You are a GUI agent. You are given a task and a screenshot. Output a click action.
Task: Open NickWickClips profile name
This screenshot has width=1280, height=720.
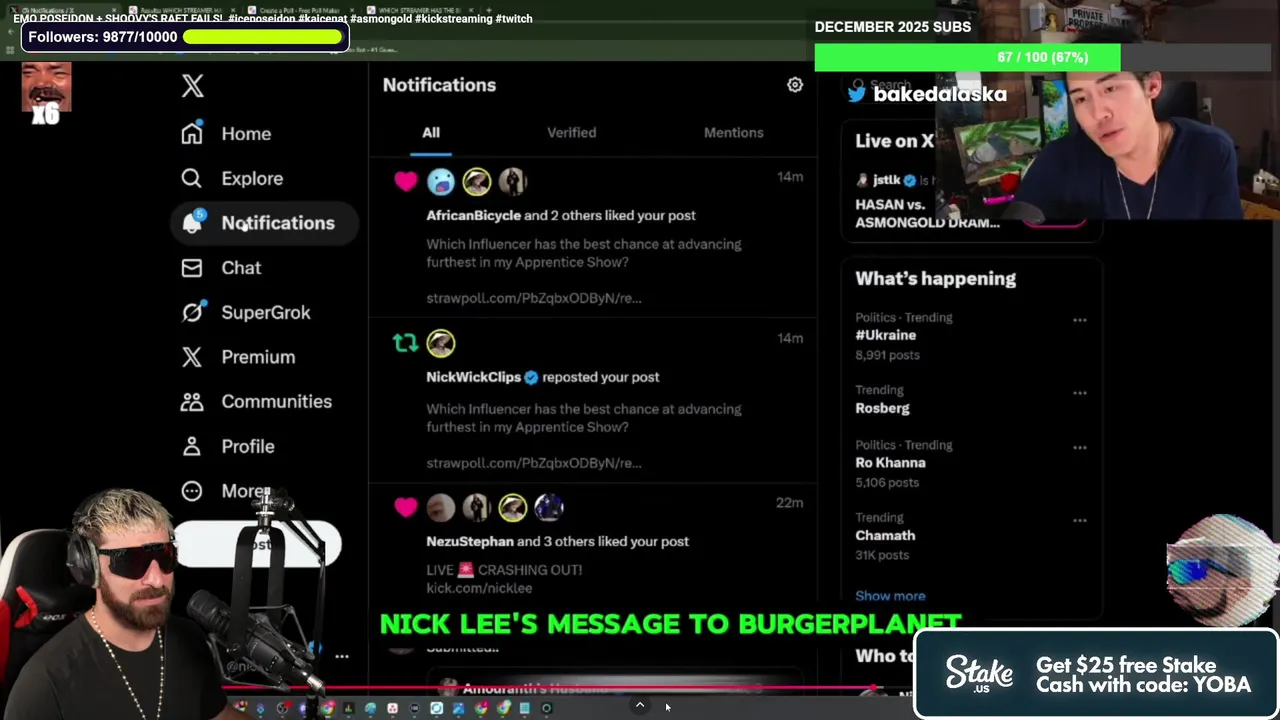[x=473, y=377]
